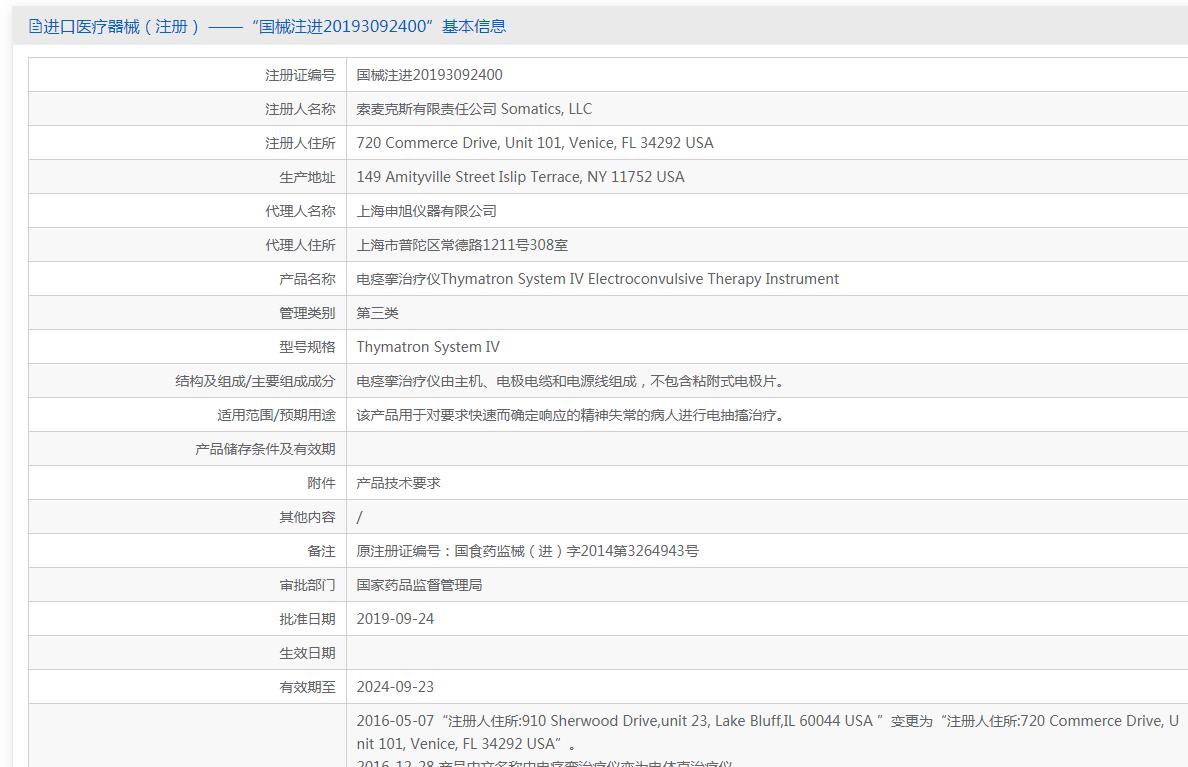Screen dimensions: 1188x767
Task: Click the 其他内容 label
Action: pyautogui.click(x=307, y=518)
